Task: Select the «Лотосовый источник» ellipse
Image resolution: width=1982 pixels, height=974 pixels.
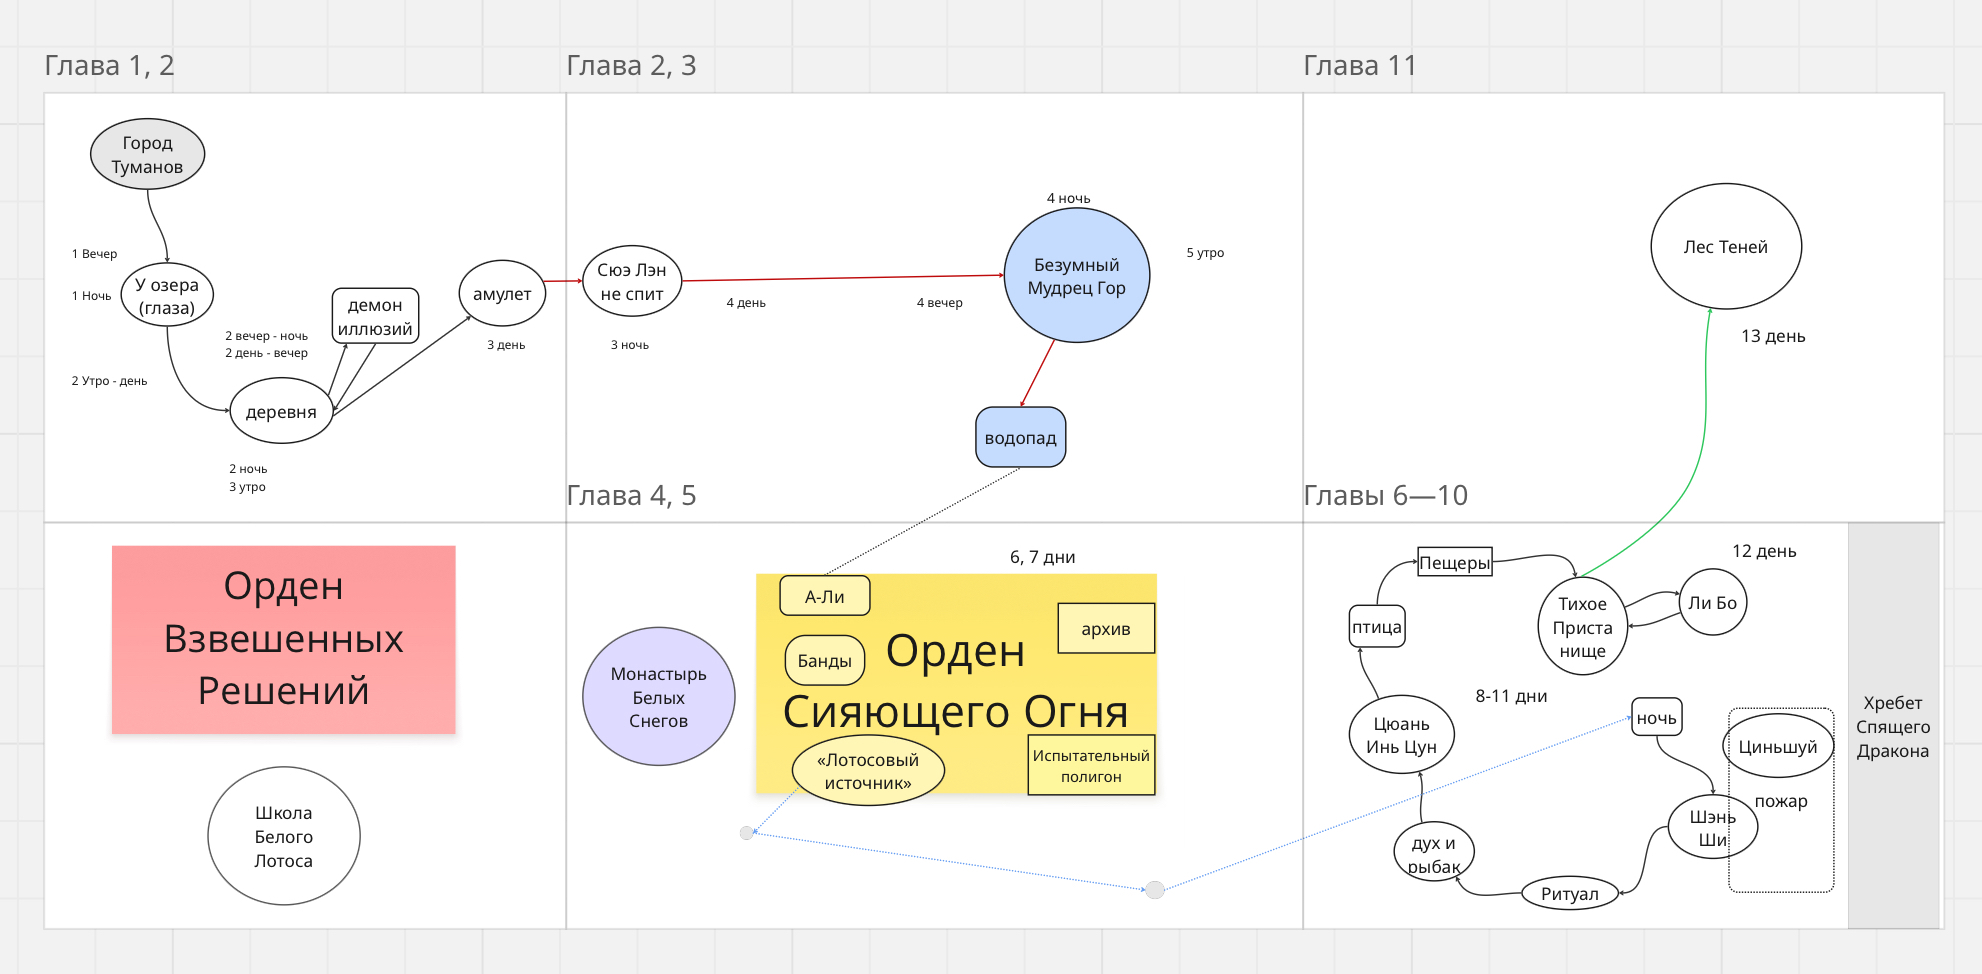Action: point(868,771)
